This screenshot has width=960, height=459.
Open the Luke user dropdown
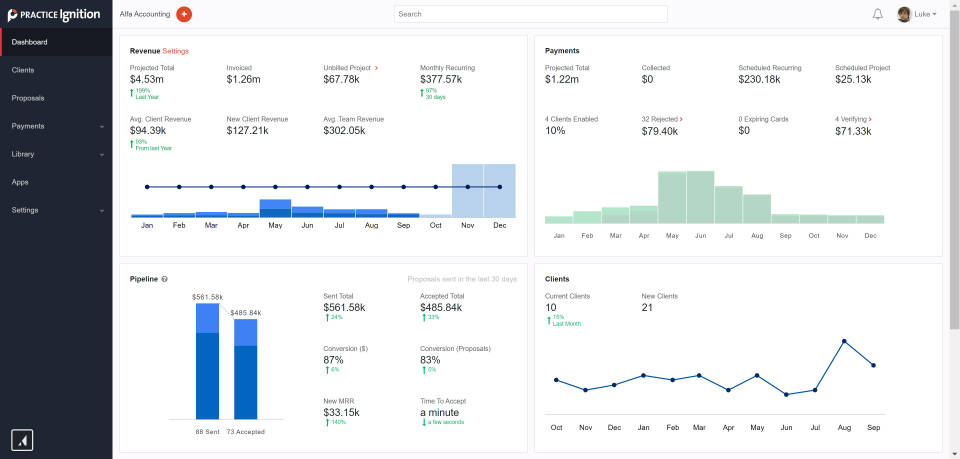point(925,14)
